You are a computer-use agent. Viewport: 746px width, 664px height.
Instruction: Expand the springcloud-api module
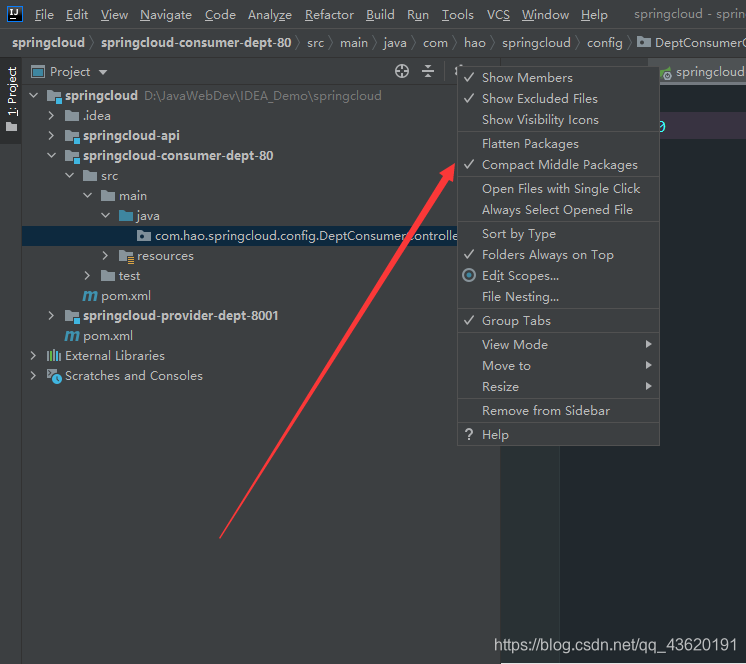51,136
